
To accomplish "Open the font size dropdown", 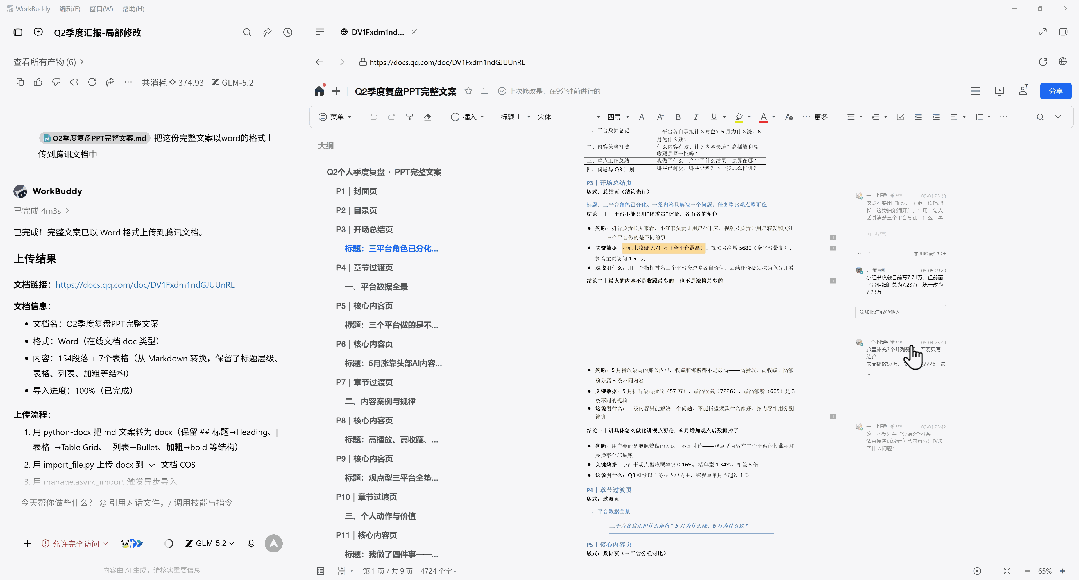I will click(617, 117).
